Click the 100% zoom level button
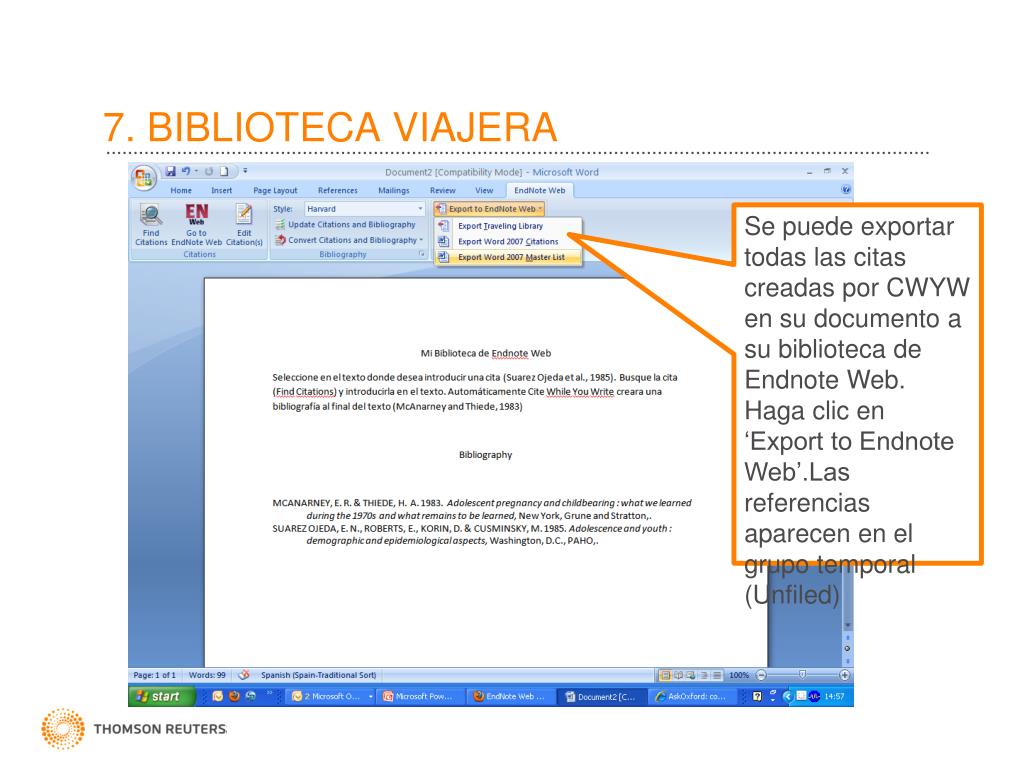Viewport: 1024px width, 768px height. (x=739, y=675)
